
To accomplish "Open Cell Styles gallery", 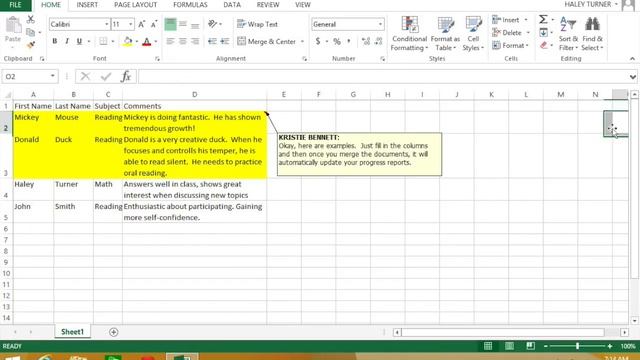I will [473, 34].
